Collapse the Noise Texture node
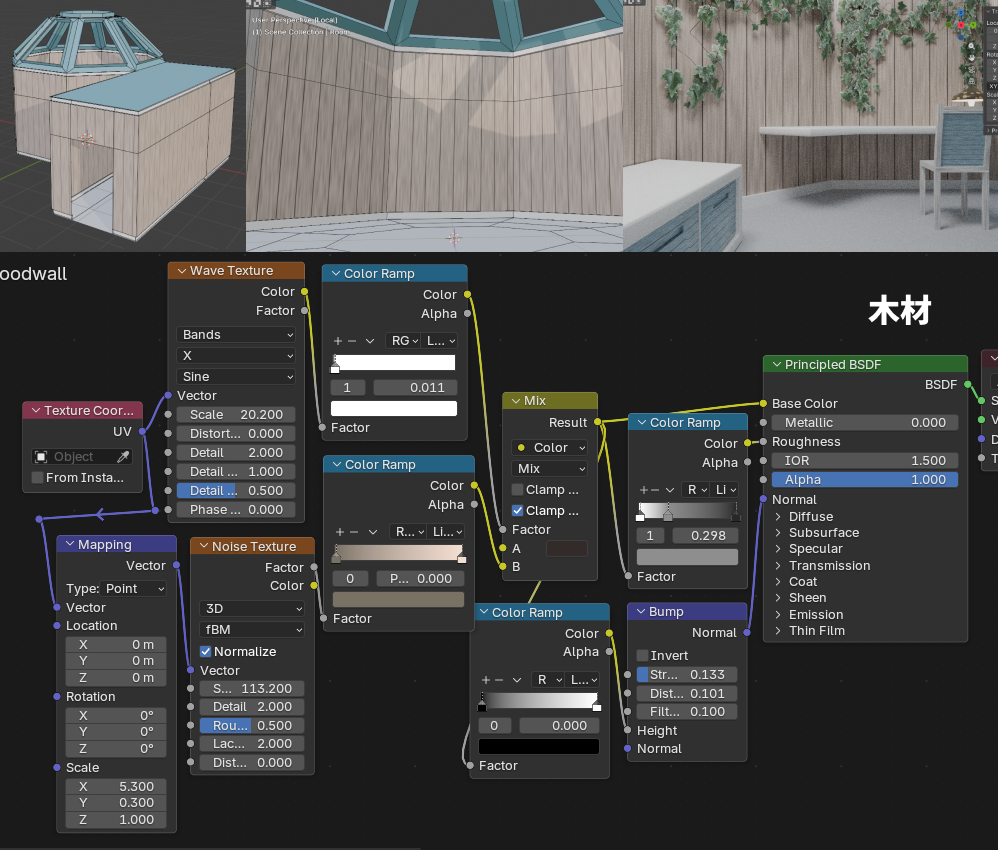 click(x=202, y=547)
